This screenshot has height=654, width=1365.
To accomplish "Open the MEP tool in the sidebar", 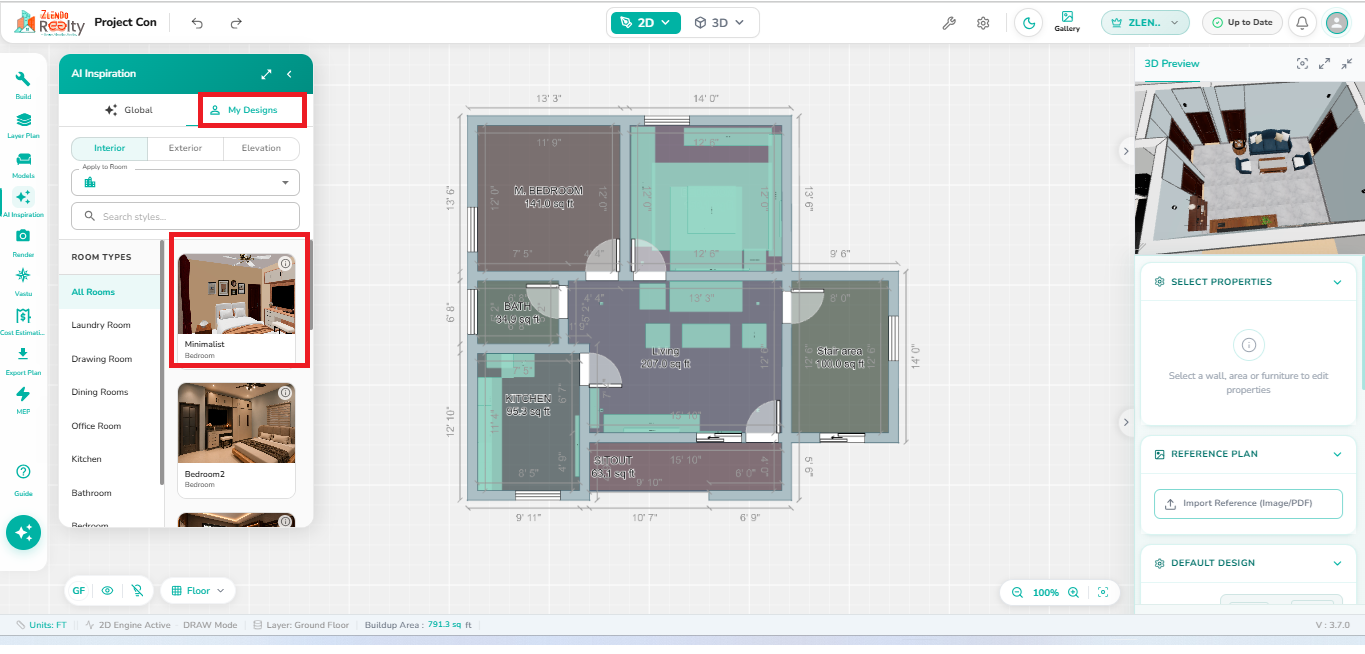I will click(x=23, y=400).
